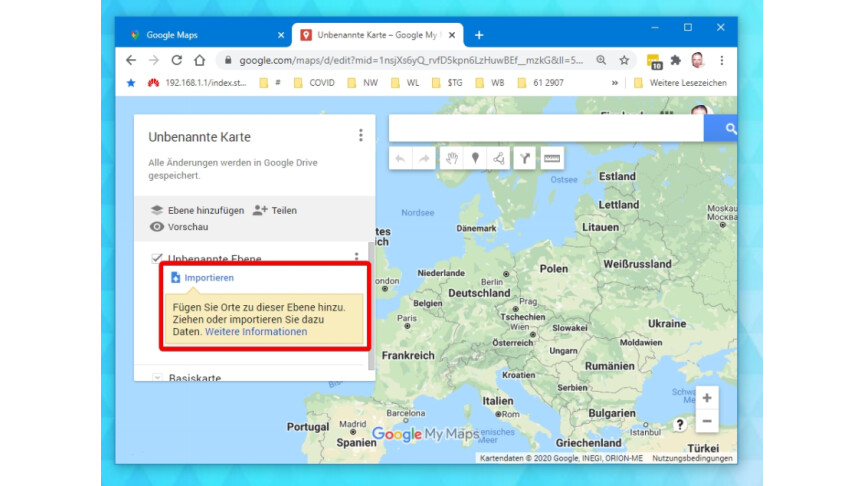The image size is (864, 486).
Task: Click the blue star bookmarks icon
Action: (x=131, y=83)
